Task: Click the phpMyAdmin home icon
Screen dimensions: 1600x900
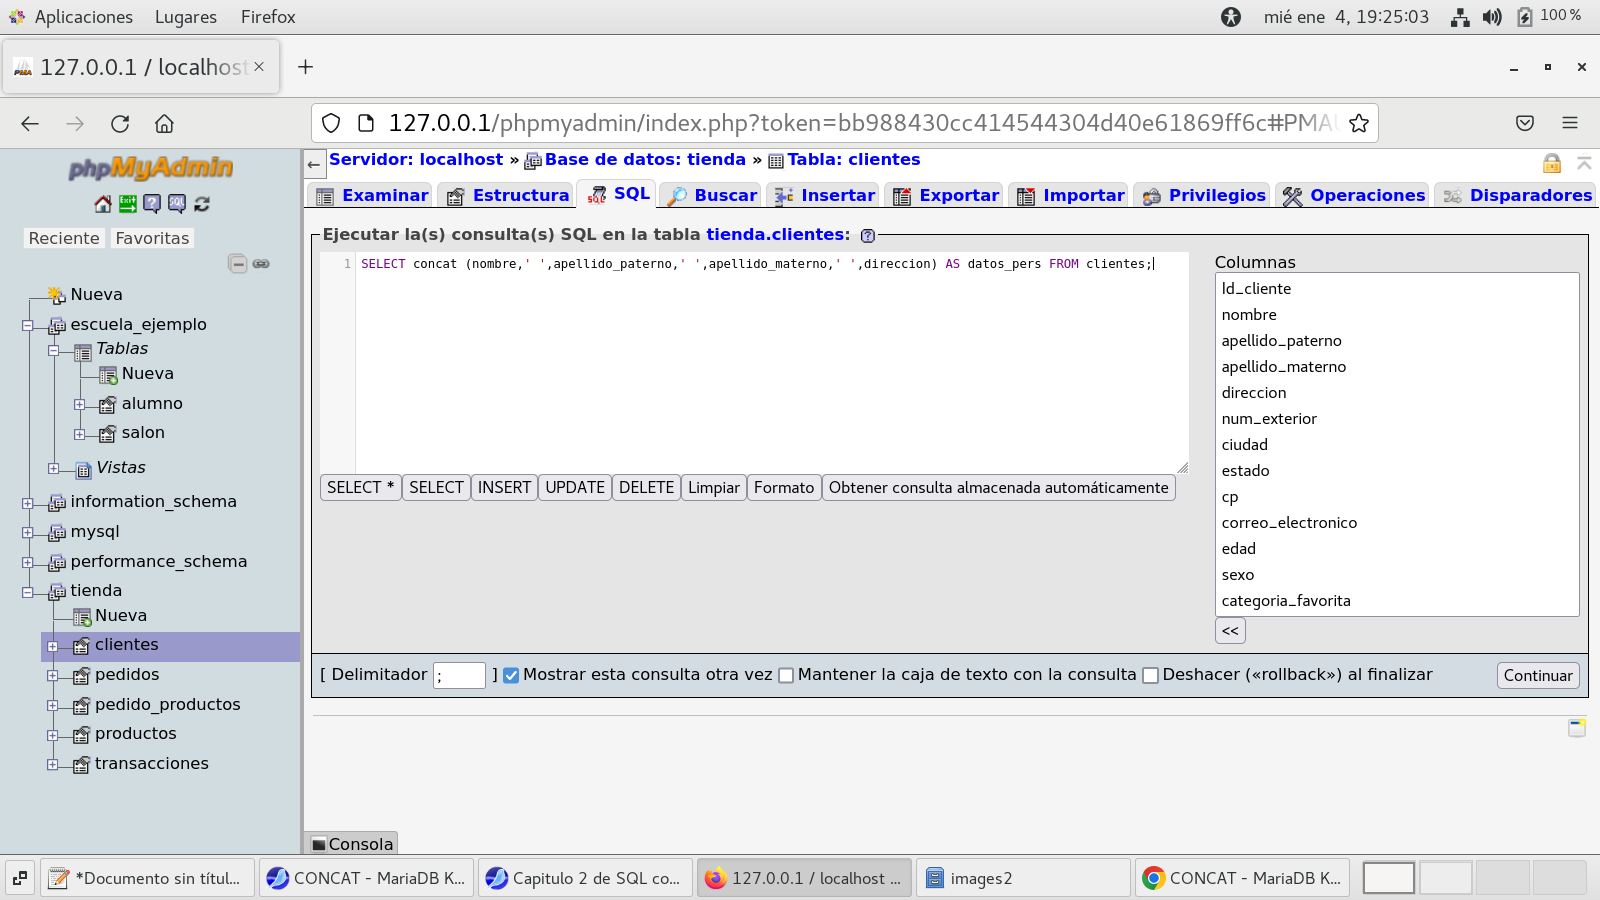Action: click(x=103, y=204)
